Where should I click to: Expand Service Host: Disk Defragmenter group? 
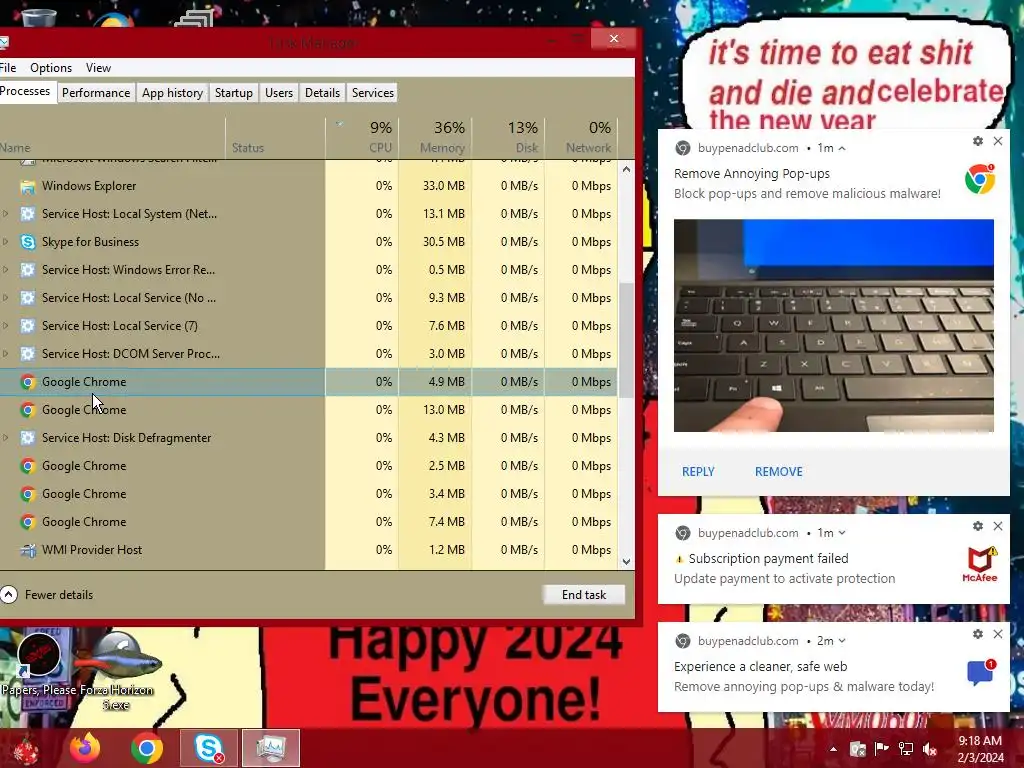pyautogui.click(x=5, y=438)
